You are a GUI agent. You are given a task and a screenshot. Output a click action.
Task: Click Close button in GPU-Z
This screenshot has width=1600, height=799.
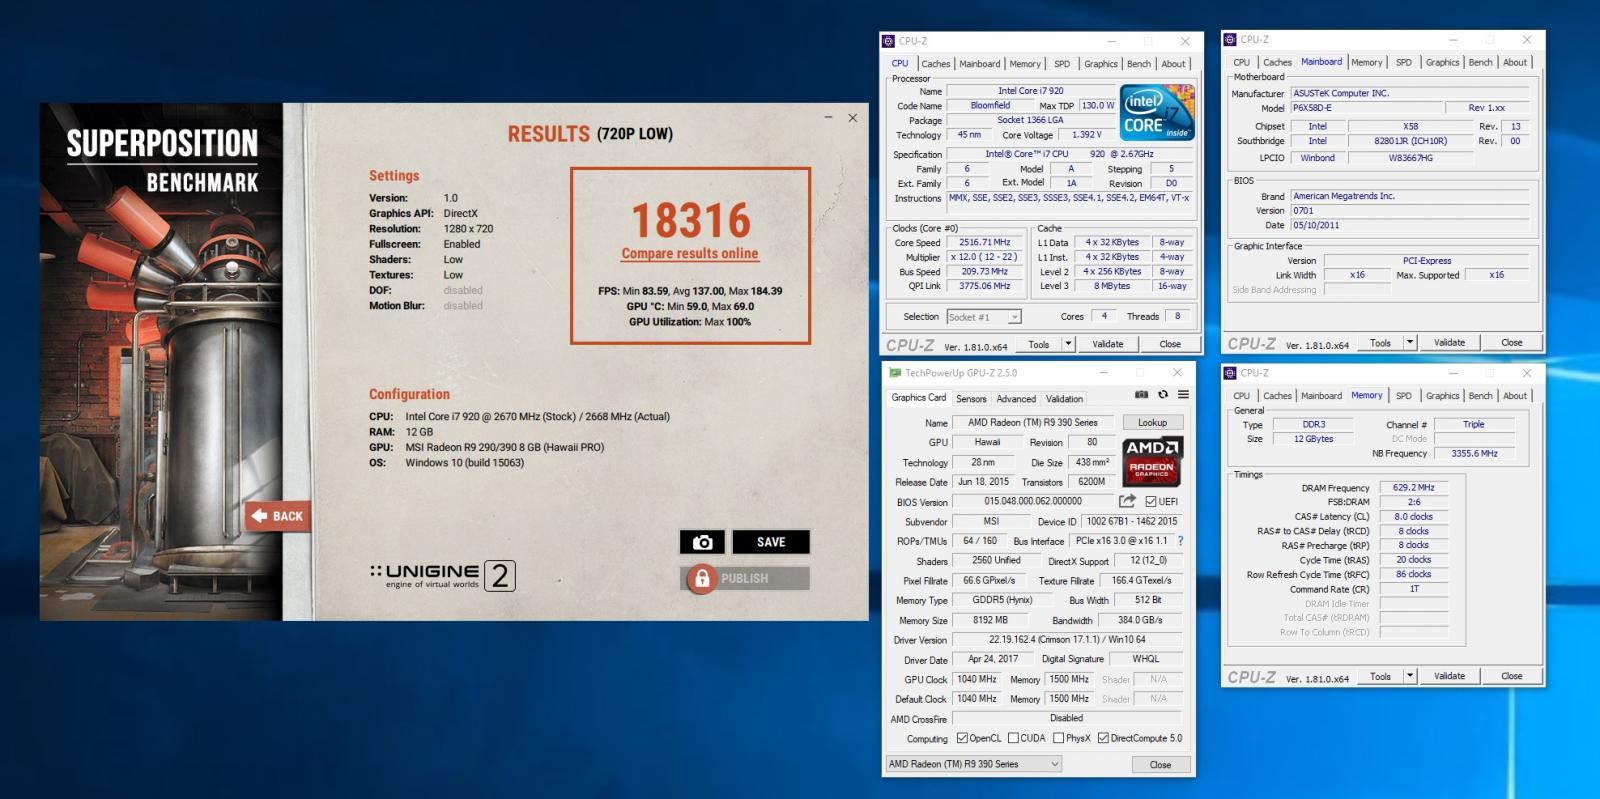click(1160, 764)
